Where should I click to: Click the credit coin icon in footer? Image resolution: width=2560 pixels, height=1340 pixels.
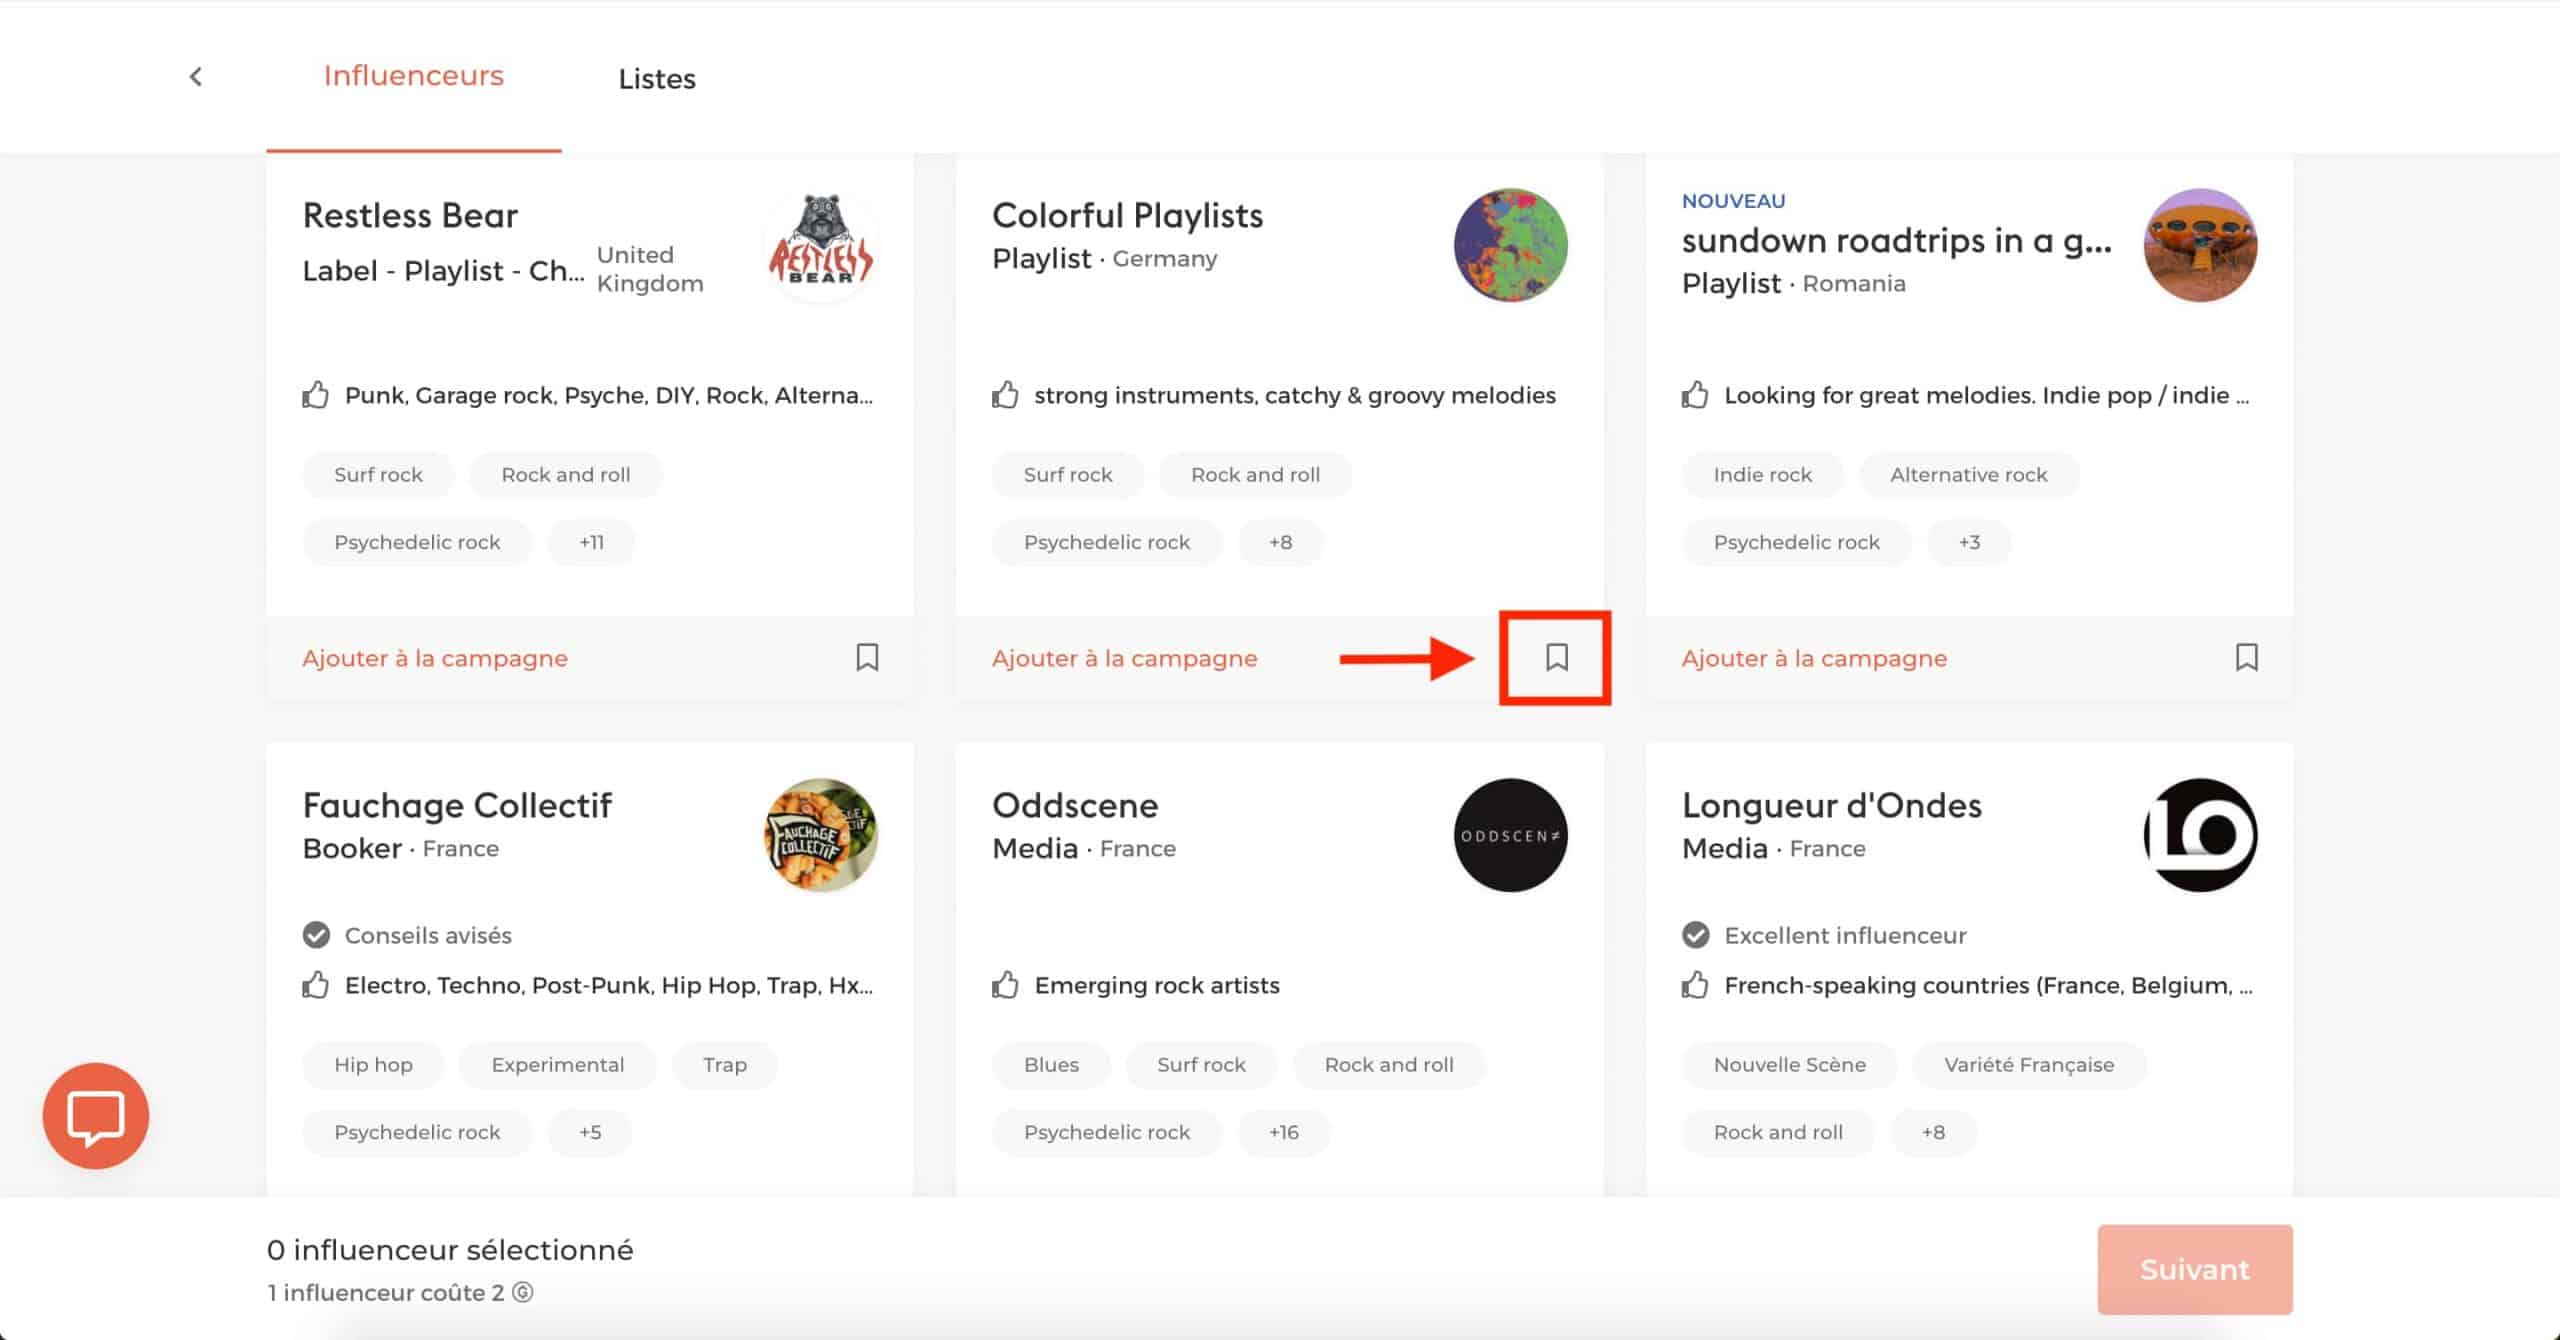(523, 1292)
